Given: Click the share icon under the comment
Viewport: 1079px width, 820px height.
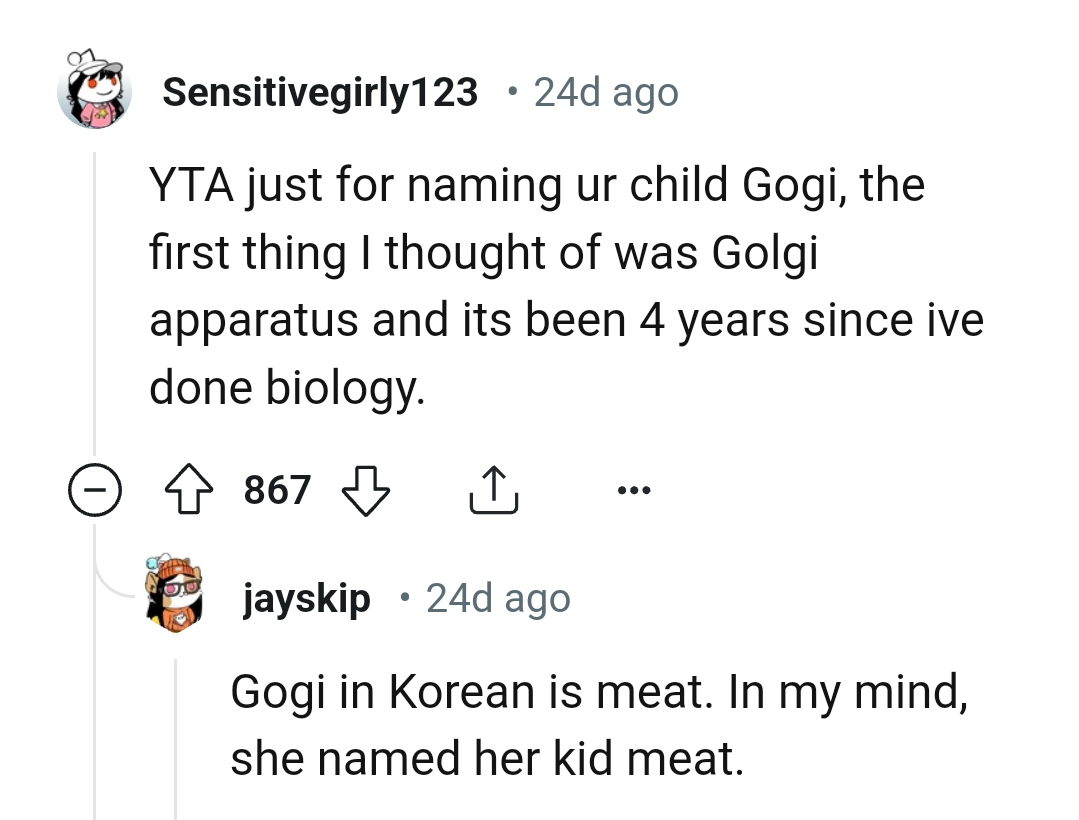Looking at the screenshot, I should (492, 489).
